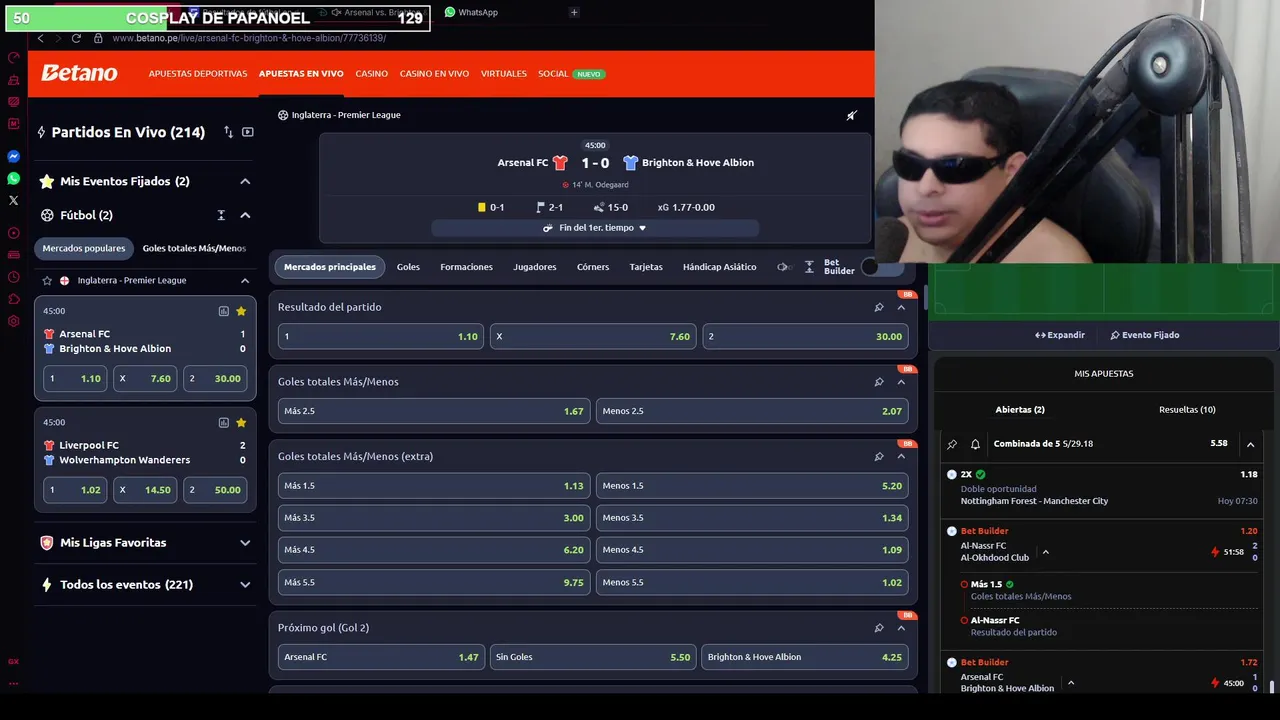
Task: Collapse Inglaterra - Premier League list in sidebar
Action: pyautogui.click(x=245, y=280)
